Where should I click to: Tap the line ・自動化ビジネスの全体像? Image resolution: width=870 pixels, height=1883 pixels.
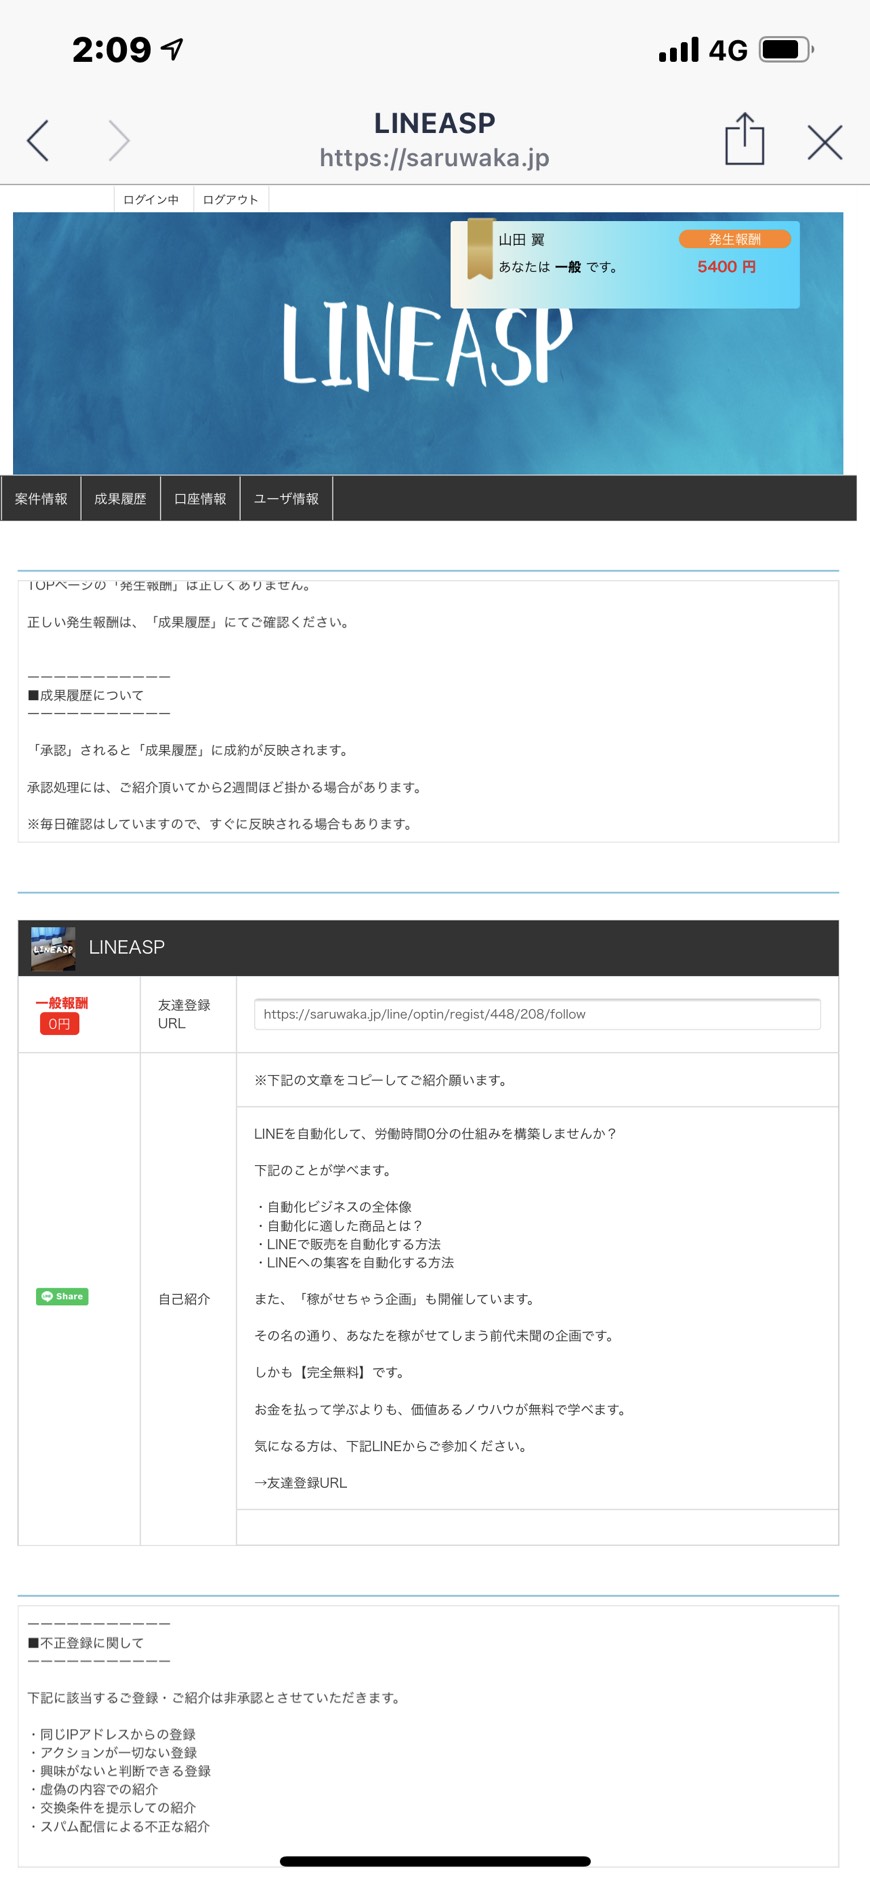(333, 1207)
